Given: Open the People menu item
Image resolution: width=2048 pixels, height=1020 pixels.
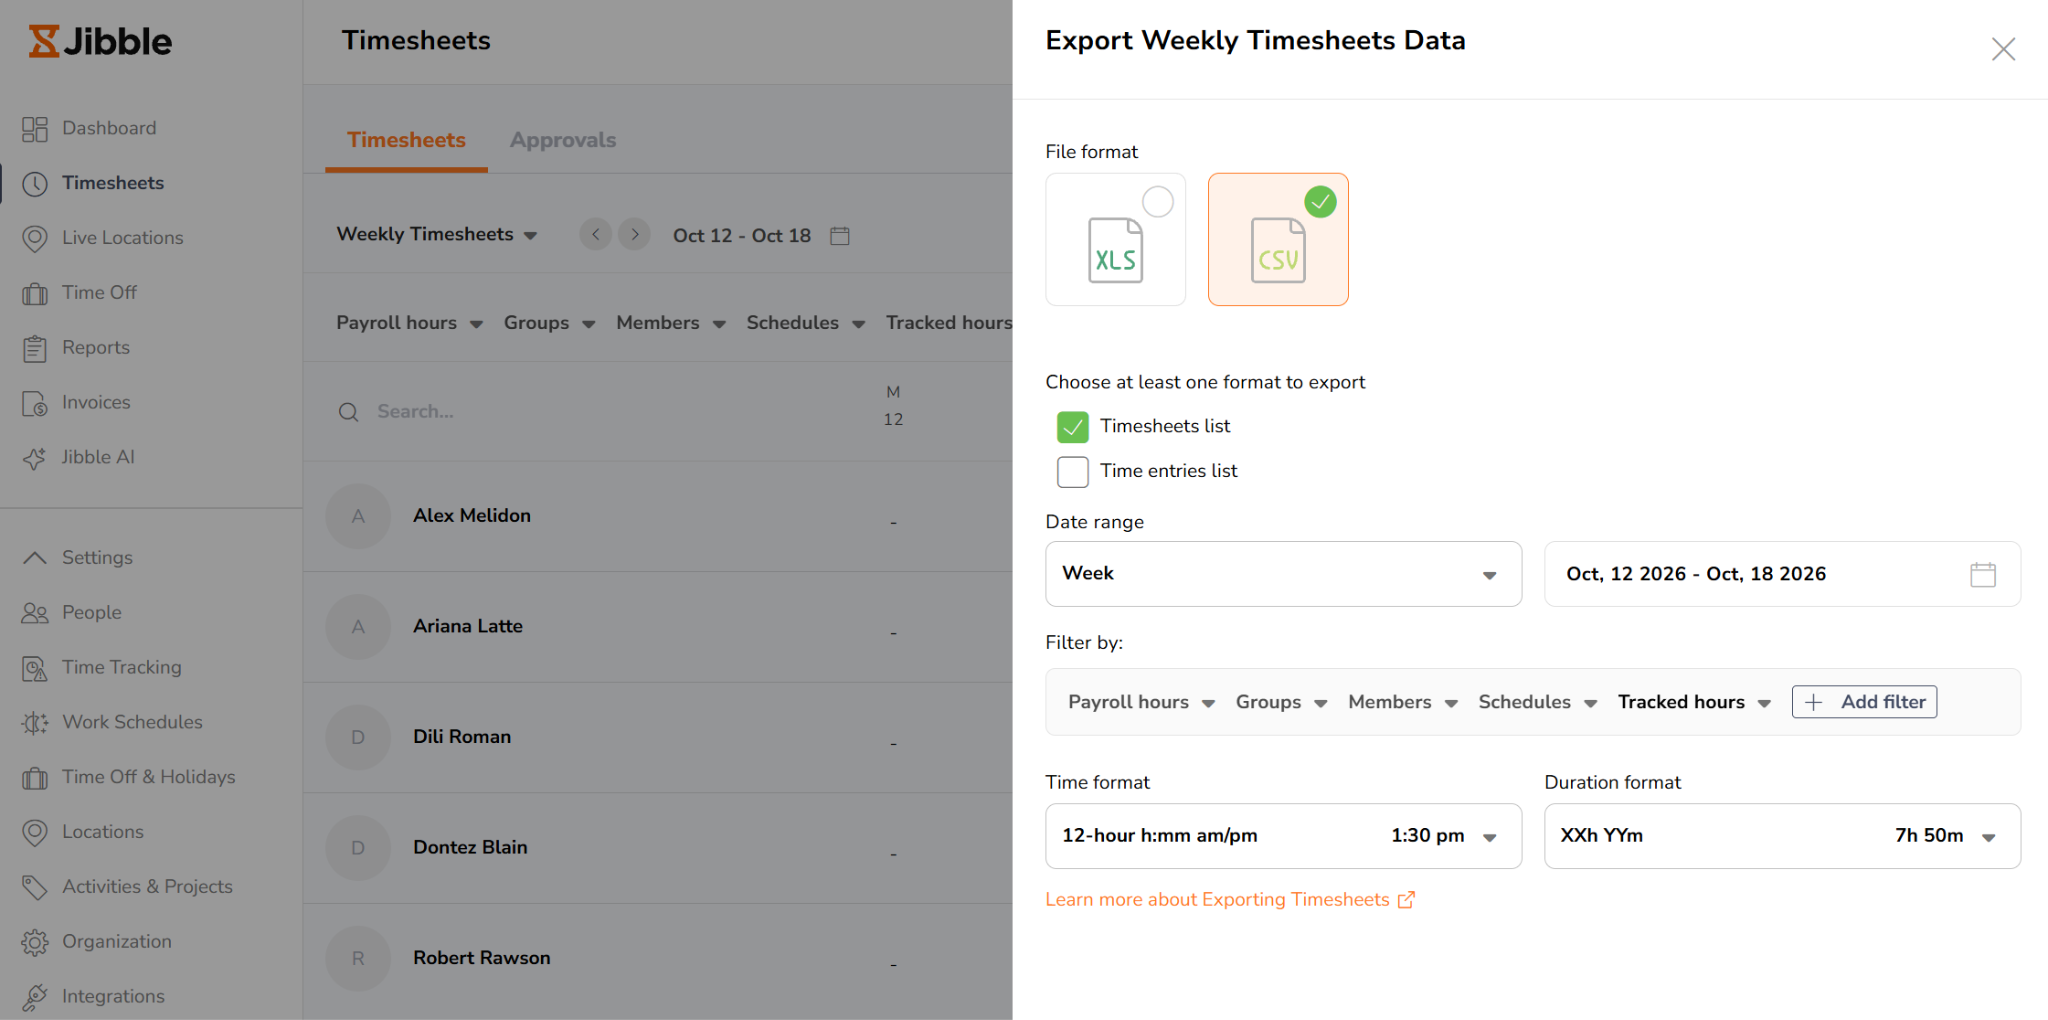Looking at the screenshot, I should click(x=92, y=612).
